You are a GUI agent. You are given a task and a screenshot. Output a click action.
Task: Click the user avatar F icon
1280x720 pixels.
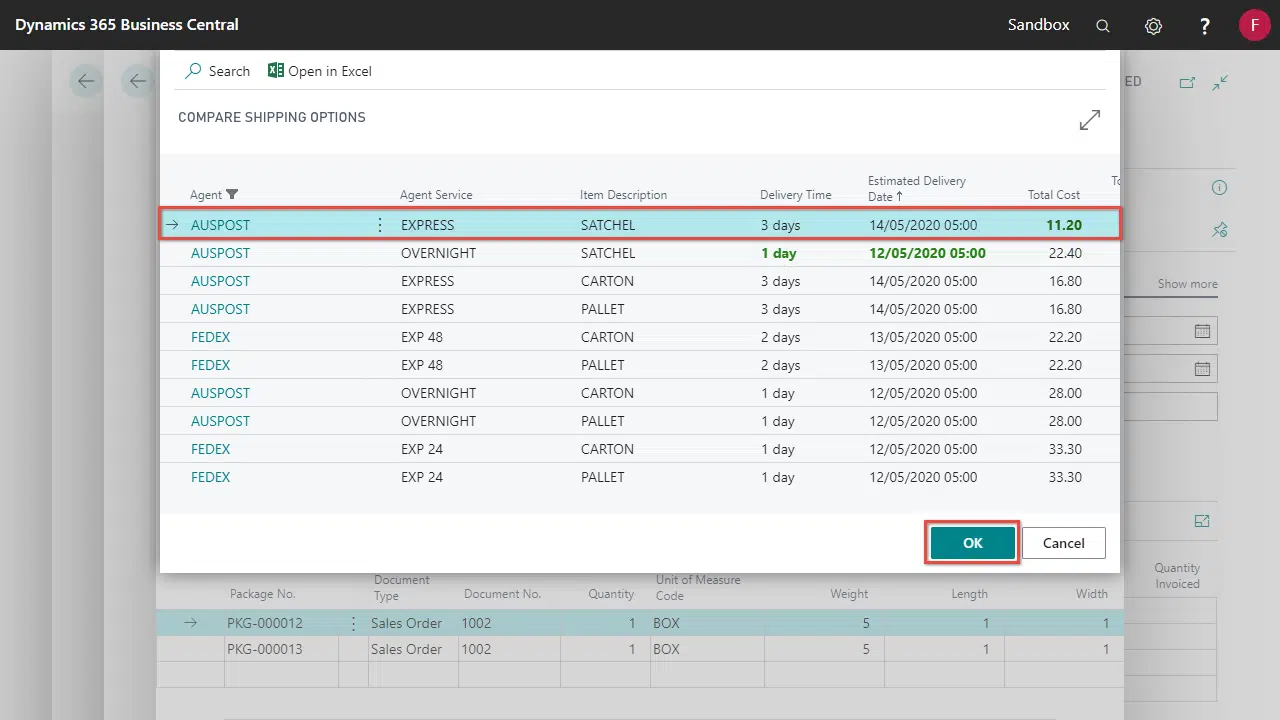pyautogui.click(x=1254, y=25)
